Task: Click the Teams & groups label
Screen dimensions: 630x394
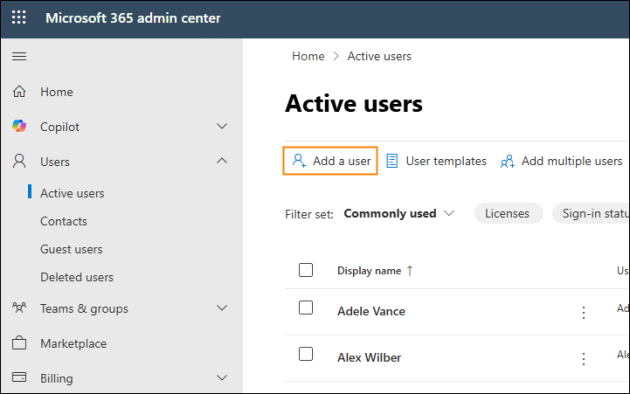Action: tap(84, 309)
